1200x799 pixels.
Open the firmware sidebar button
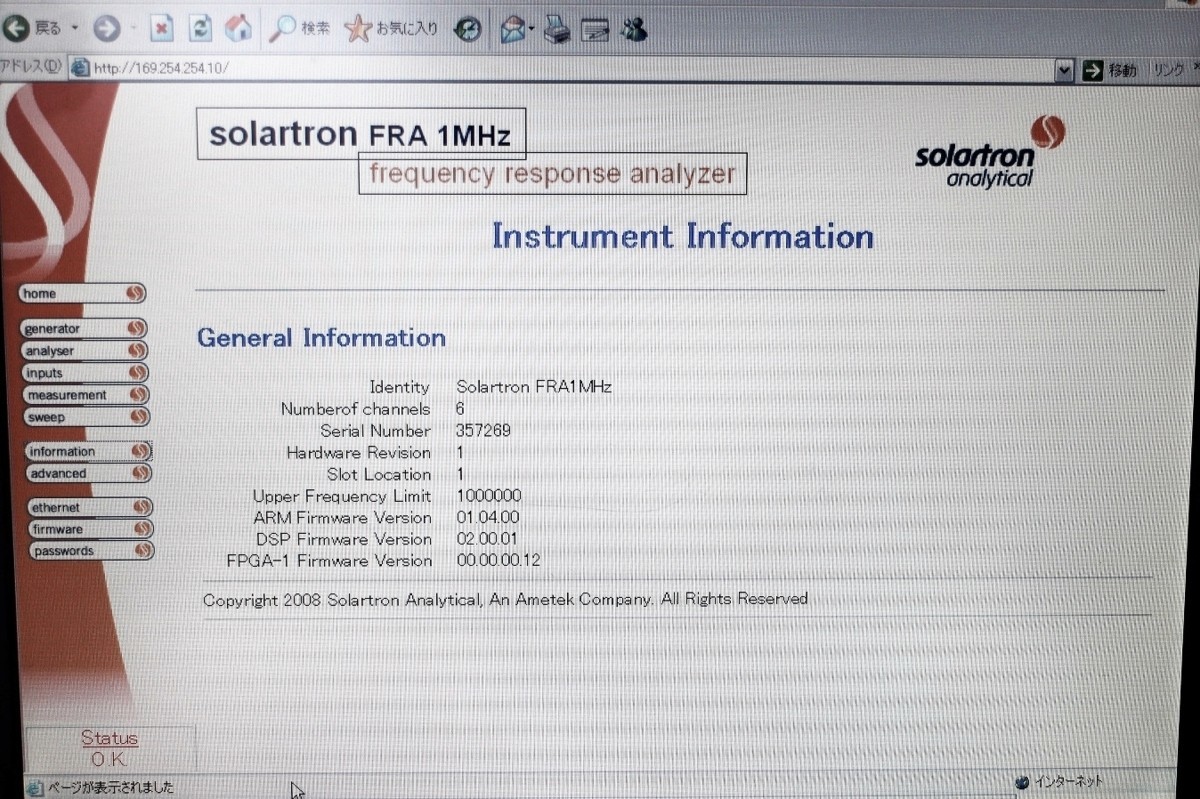pyautogui.click(x=89, y=529)
